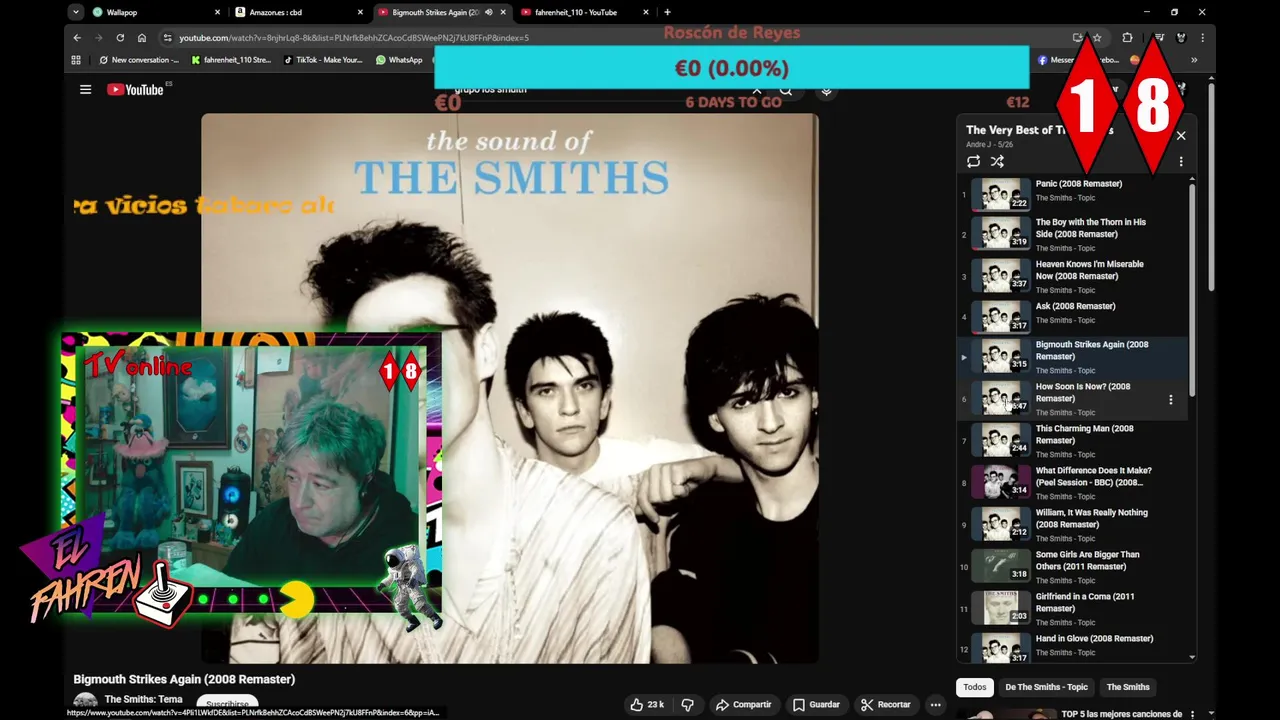1280x720 pixels.
Task: Open the YouTube hamburger guide menu
Action: point(85,89)
